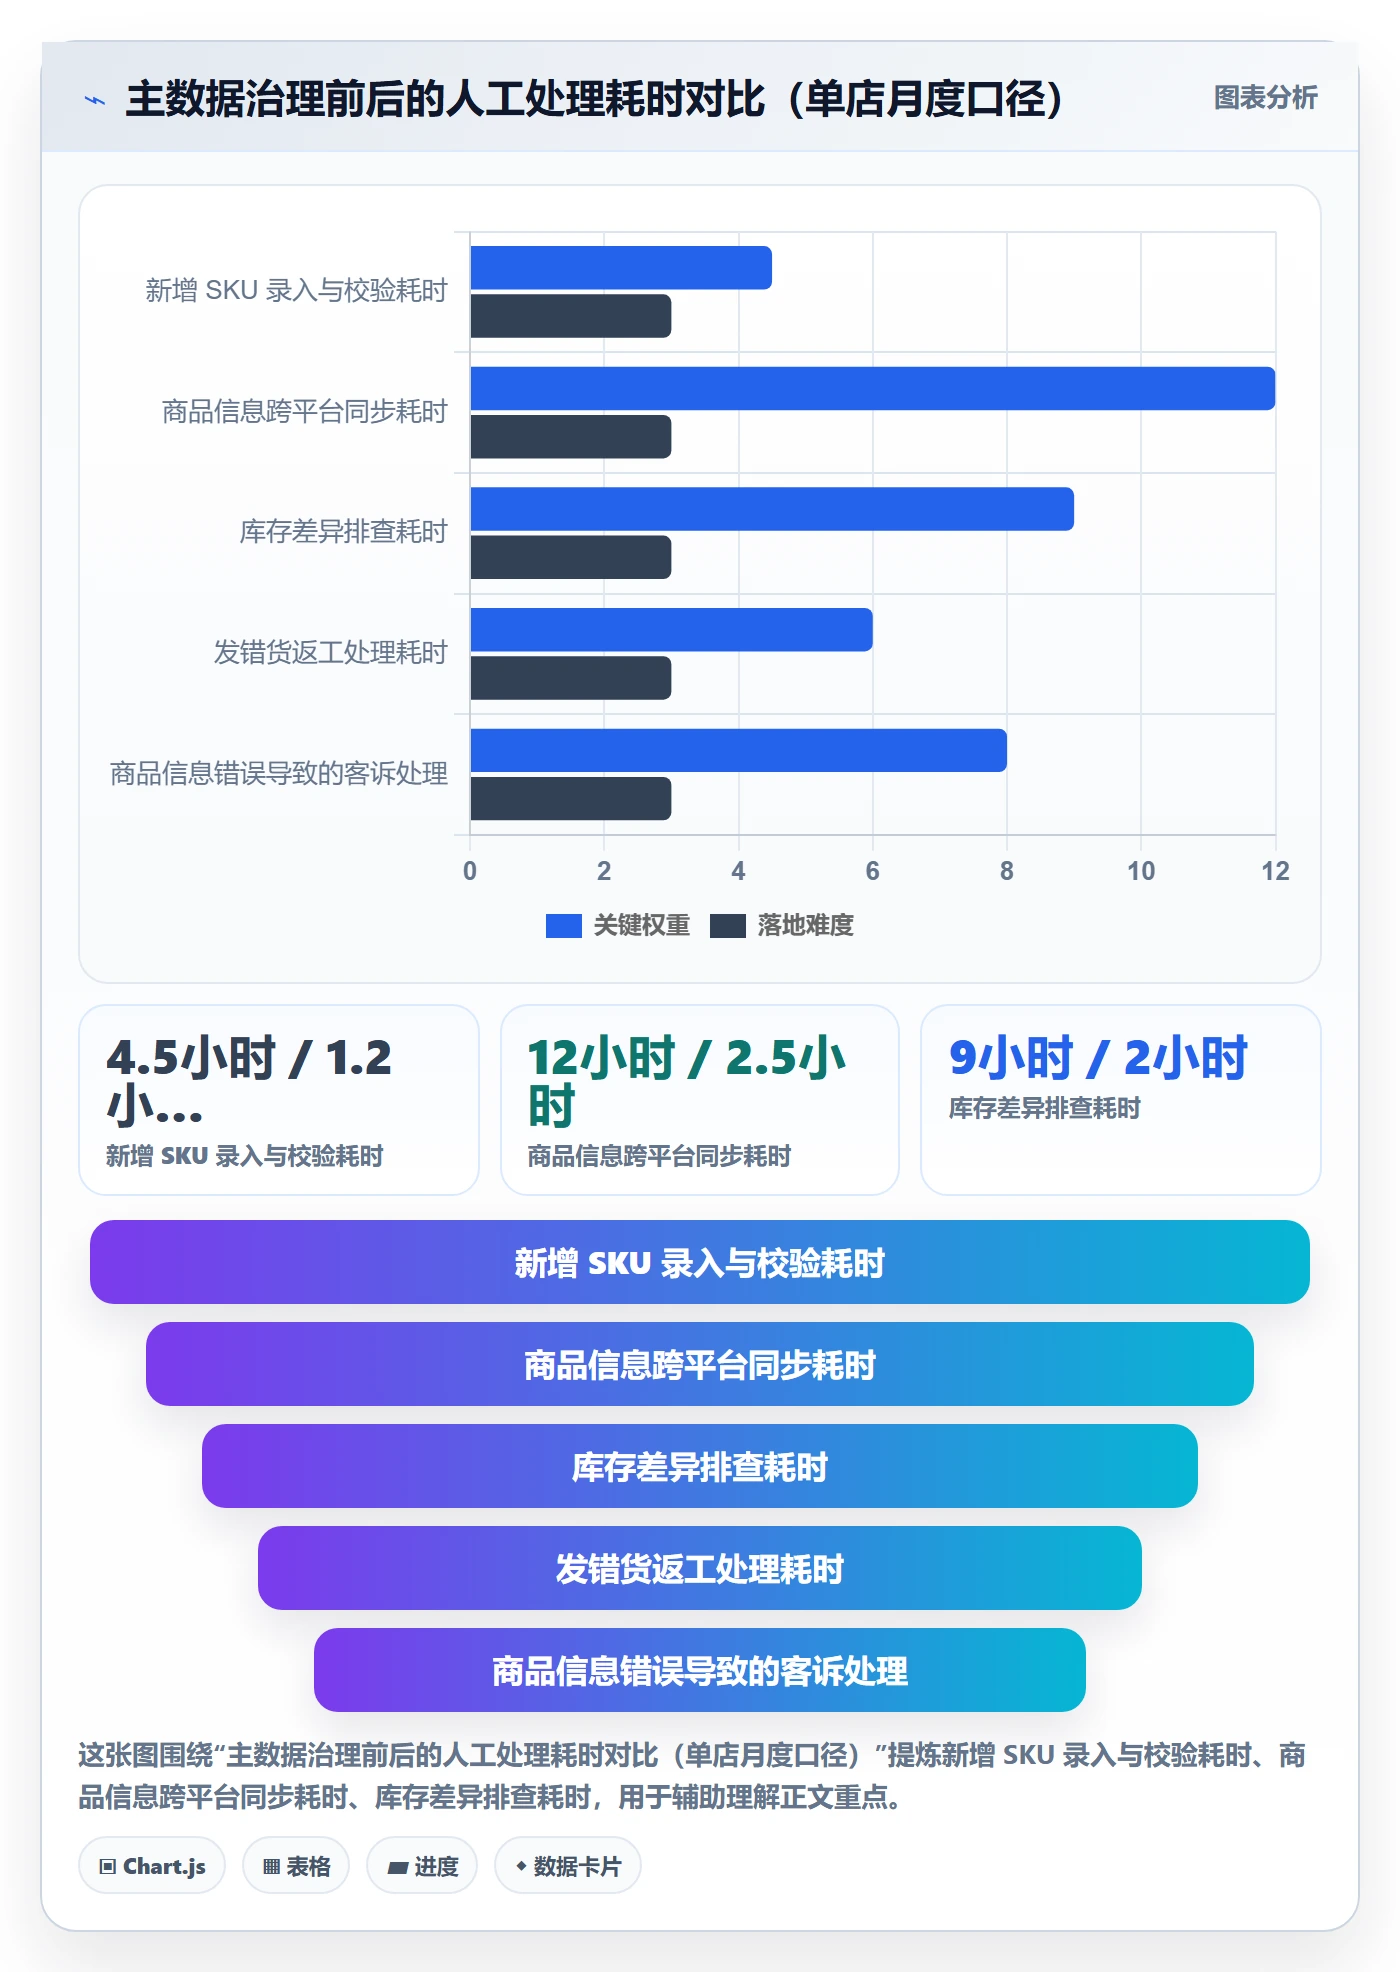This screenshot has height=1972, width=1400.
Task: Click funnel stage 新增 SKU 录入与校验耗时
Action: (700, 1262)
